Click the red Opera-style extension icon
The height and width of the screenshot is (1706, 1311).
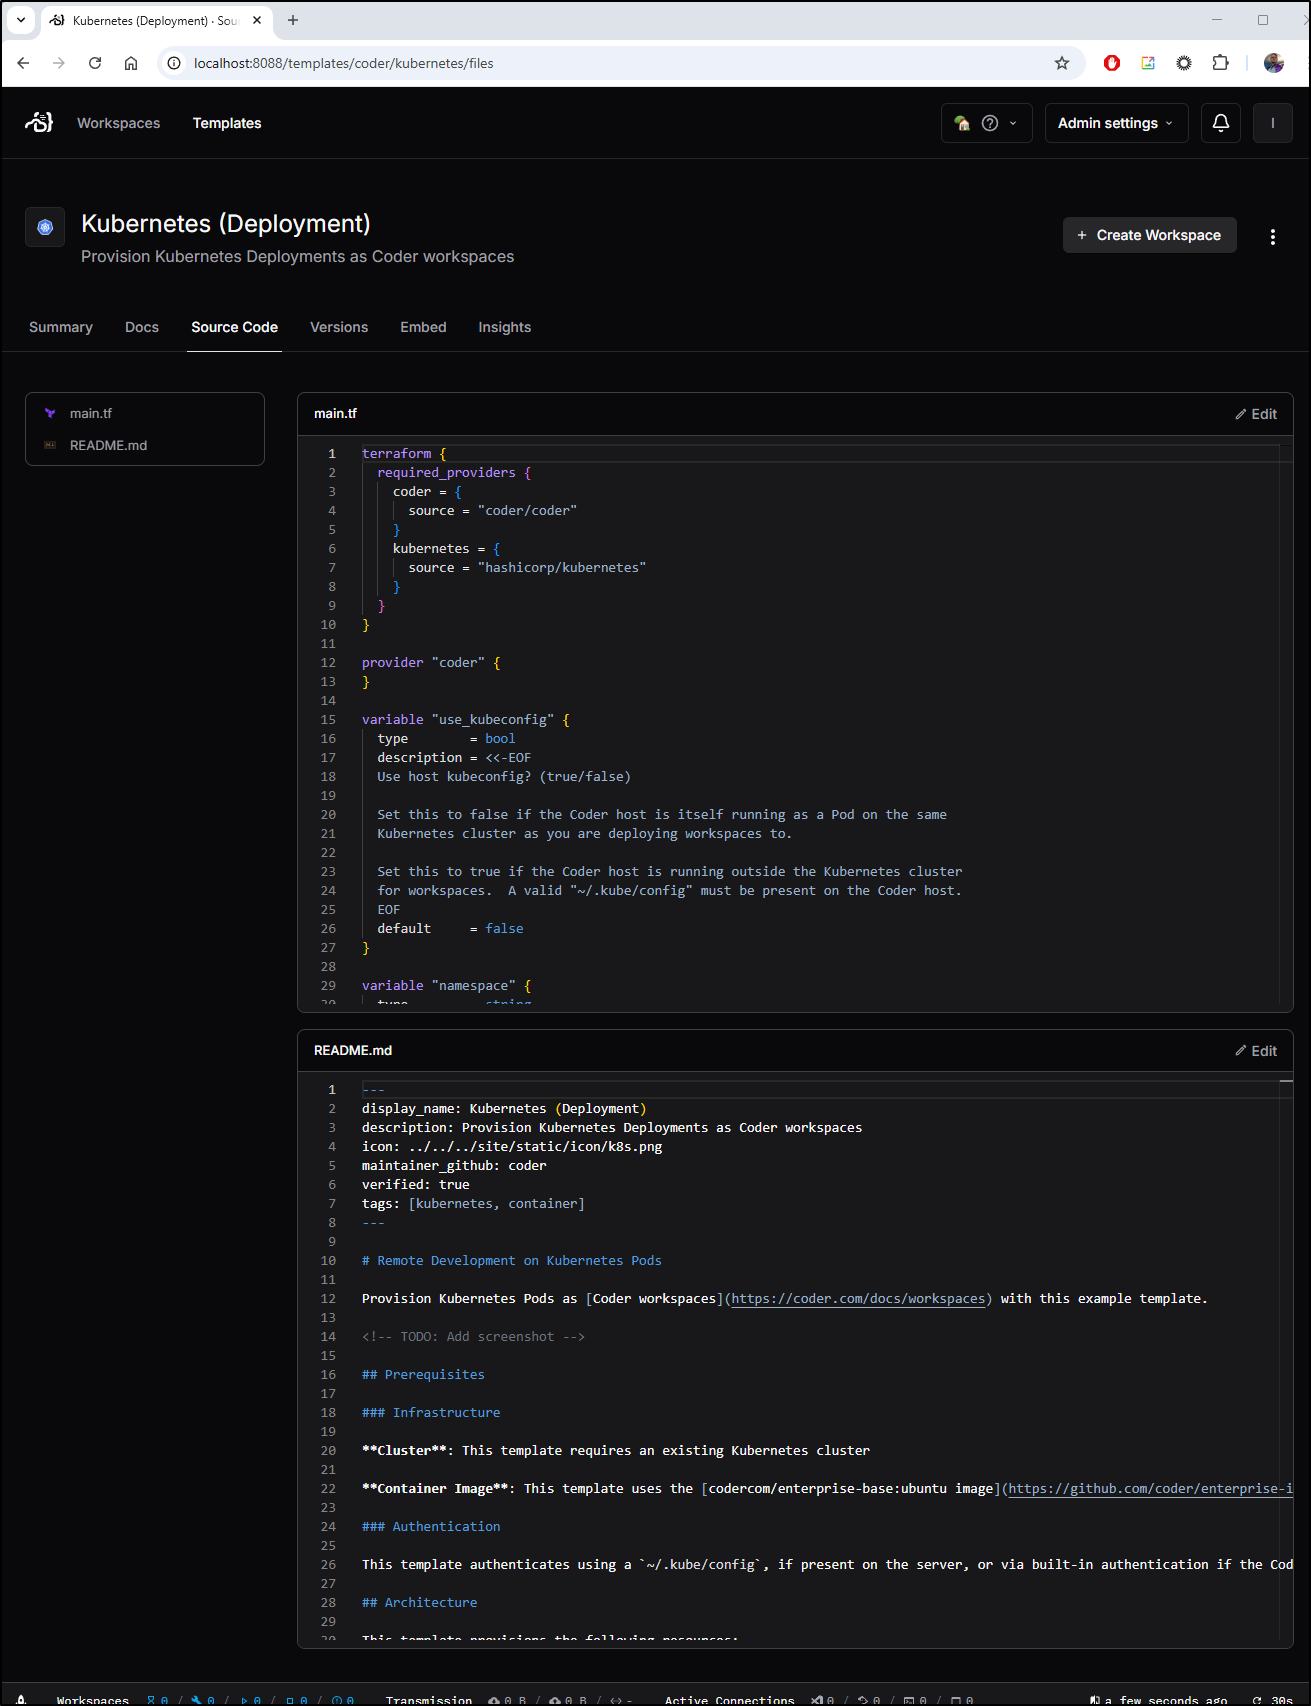(x=1112, y=63)
